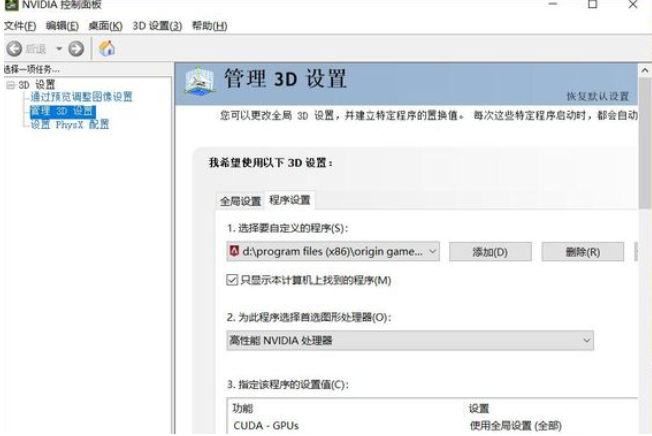The width and height of the screenshot is (652, 436).
Task: Switch to the 程序设置 tab
Action: coord(290,200)
